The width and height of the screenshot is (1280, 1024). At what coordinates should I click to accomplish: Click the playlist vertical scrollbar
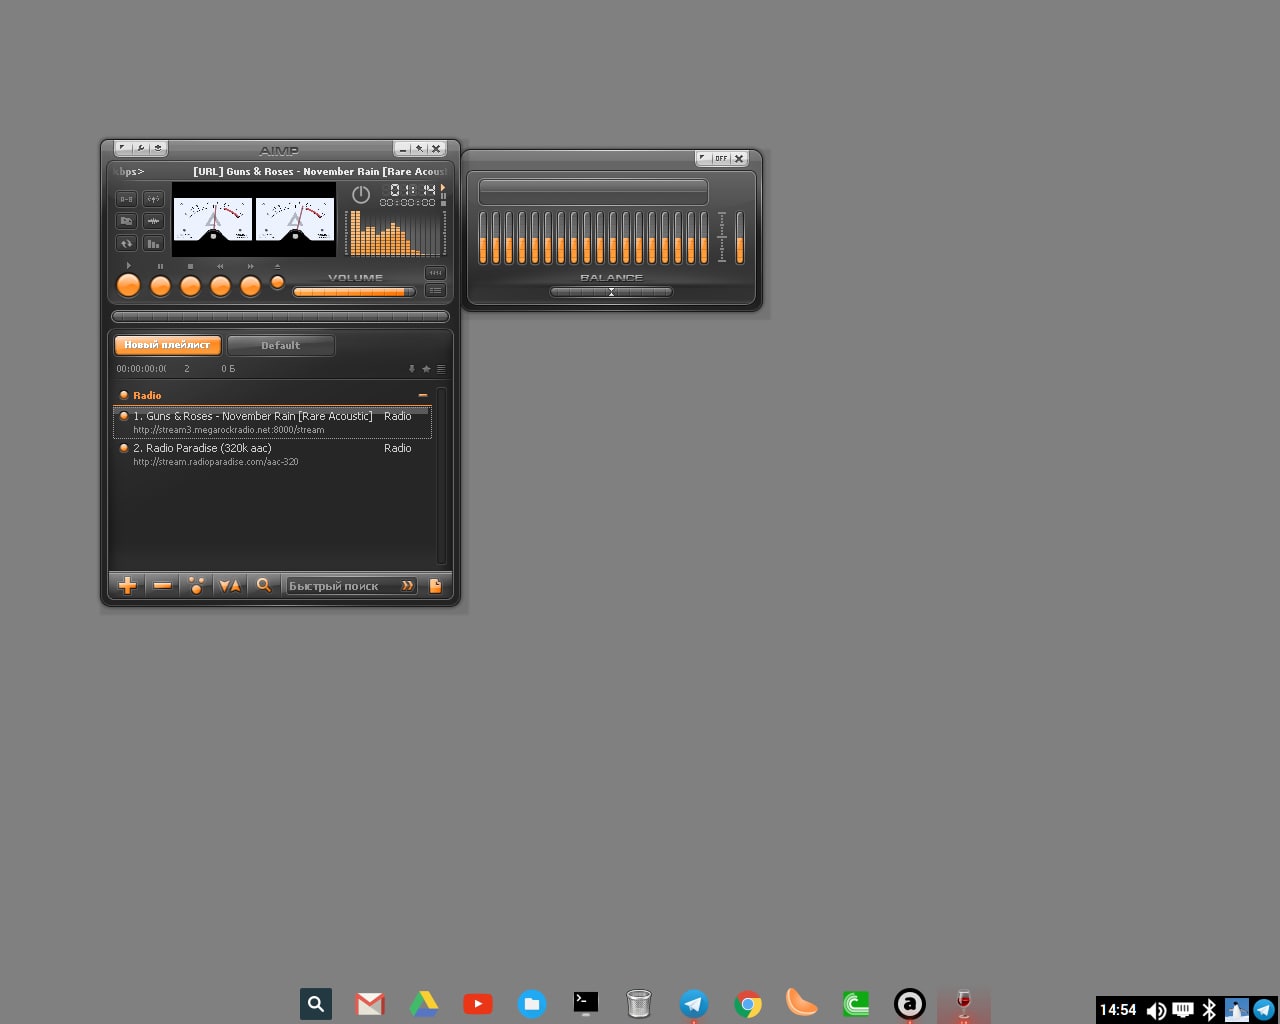click(x=441, y=476)
